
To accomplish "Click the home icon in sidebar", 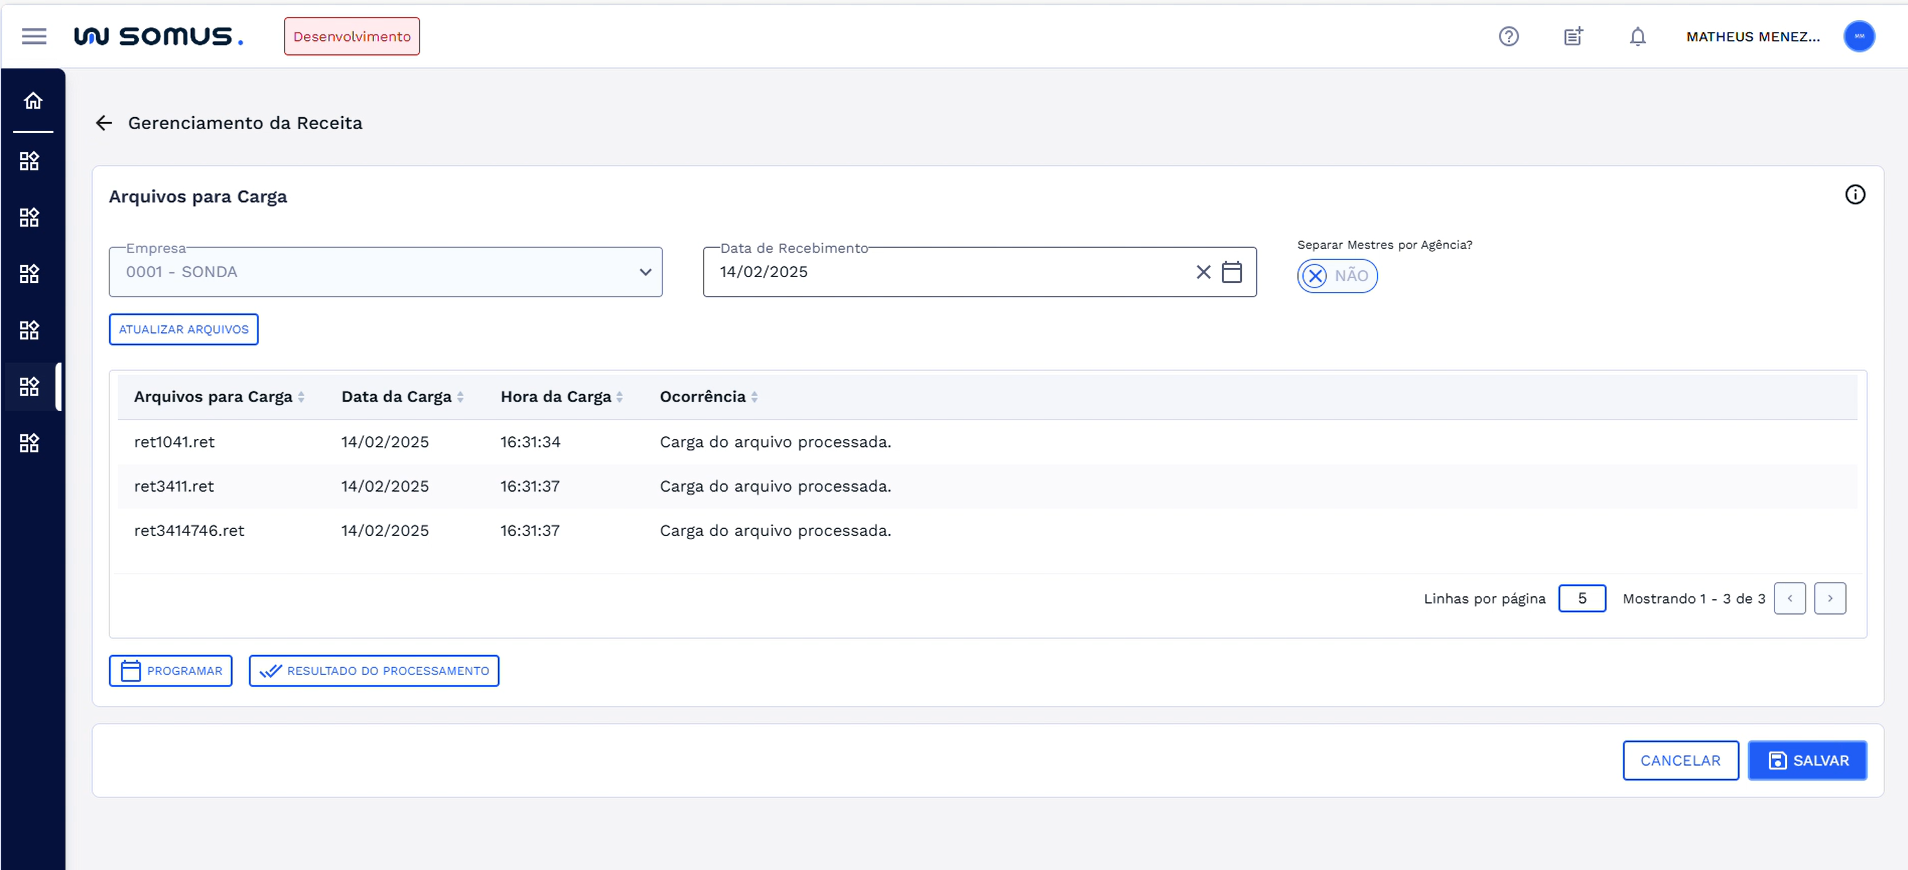I will tap(33, 101).
